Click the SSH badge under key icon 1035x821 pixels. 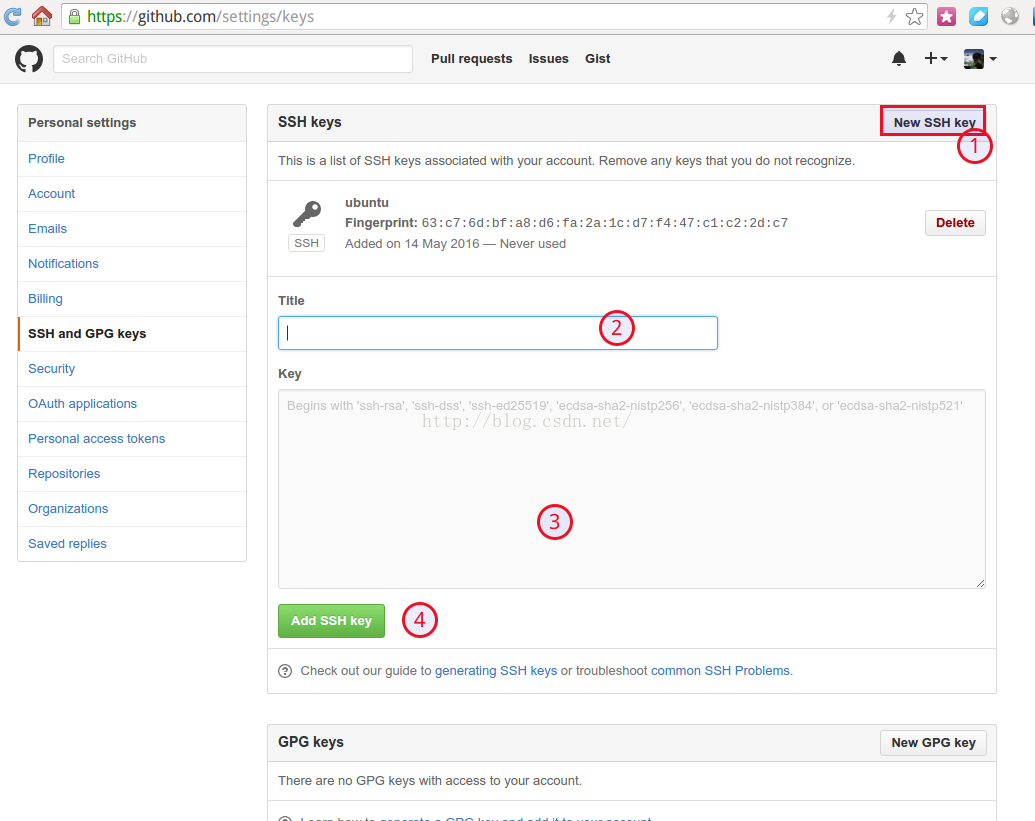point(306,244)
